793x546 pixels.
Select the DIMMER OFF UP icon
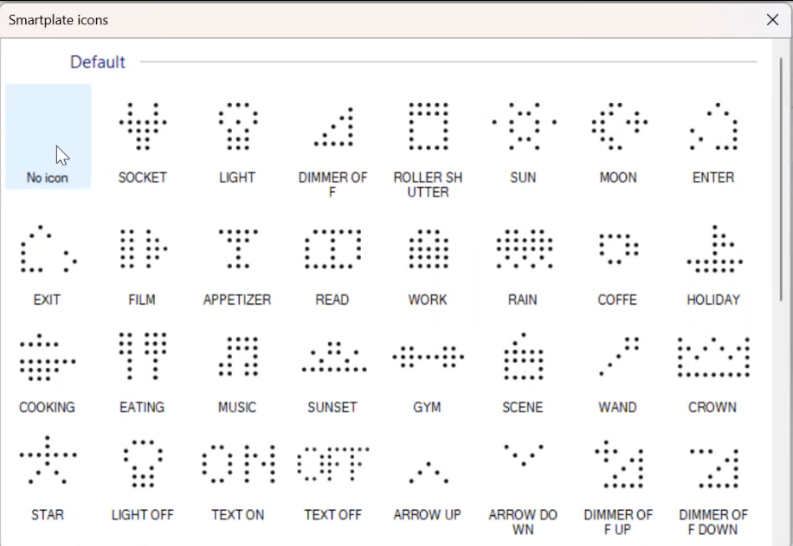pyautogui.click(x=619, y=464)
